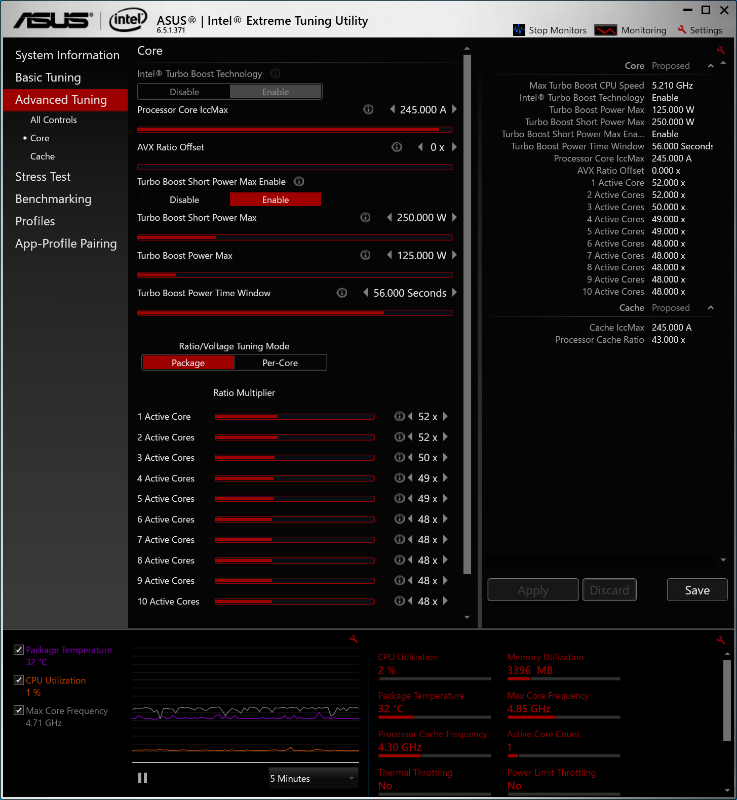Click on Turbo Boost Power Time Window slider
Viewport: 737px width, 800px height.
coord(295,313)
